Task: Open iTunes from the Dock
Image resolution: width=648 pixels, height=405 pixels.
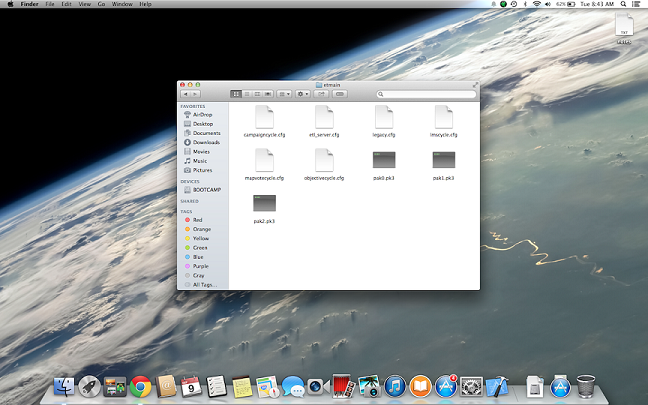Action: pos(395,386)
